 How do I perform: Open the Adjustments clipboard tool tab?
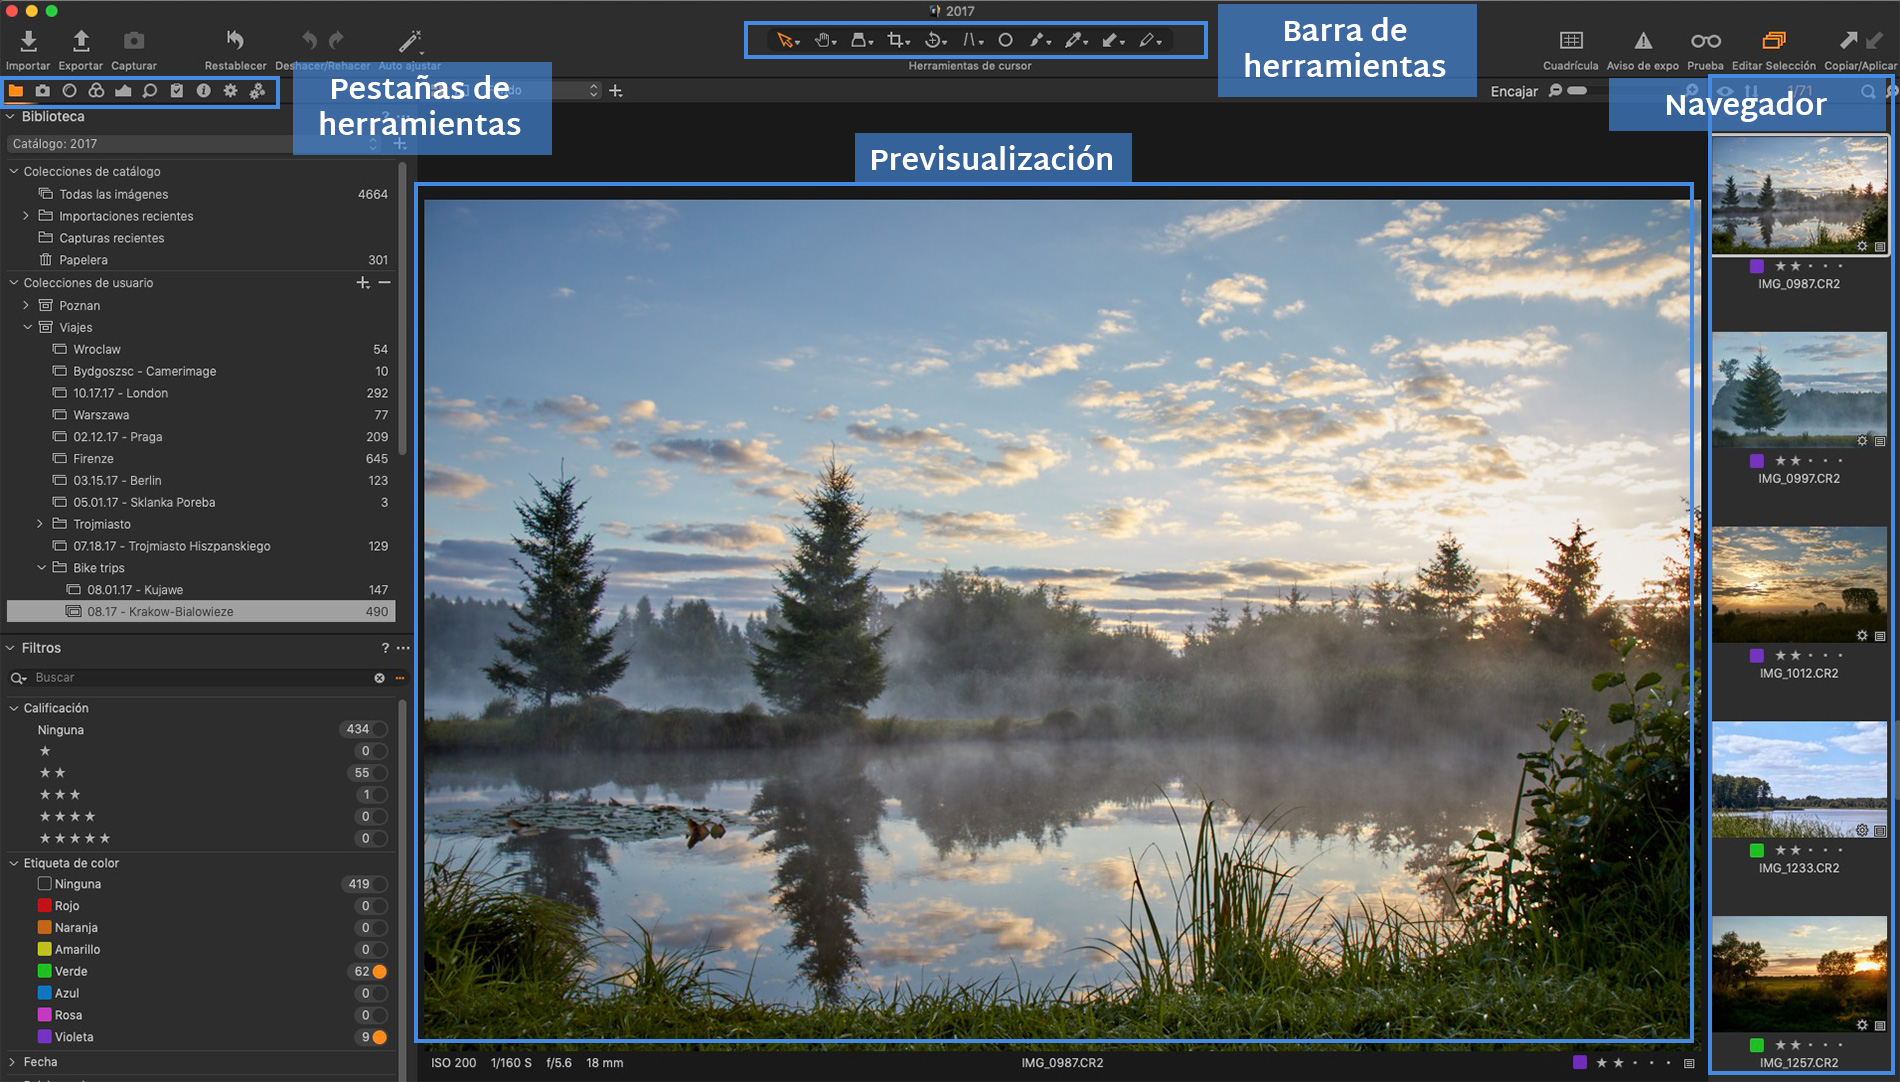point(177,91)
